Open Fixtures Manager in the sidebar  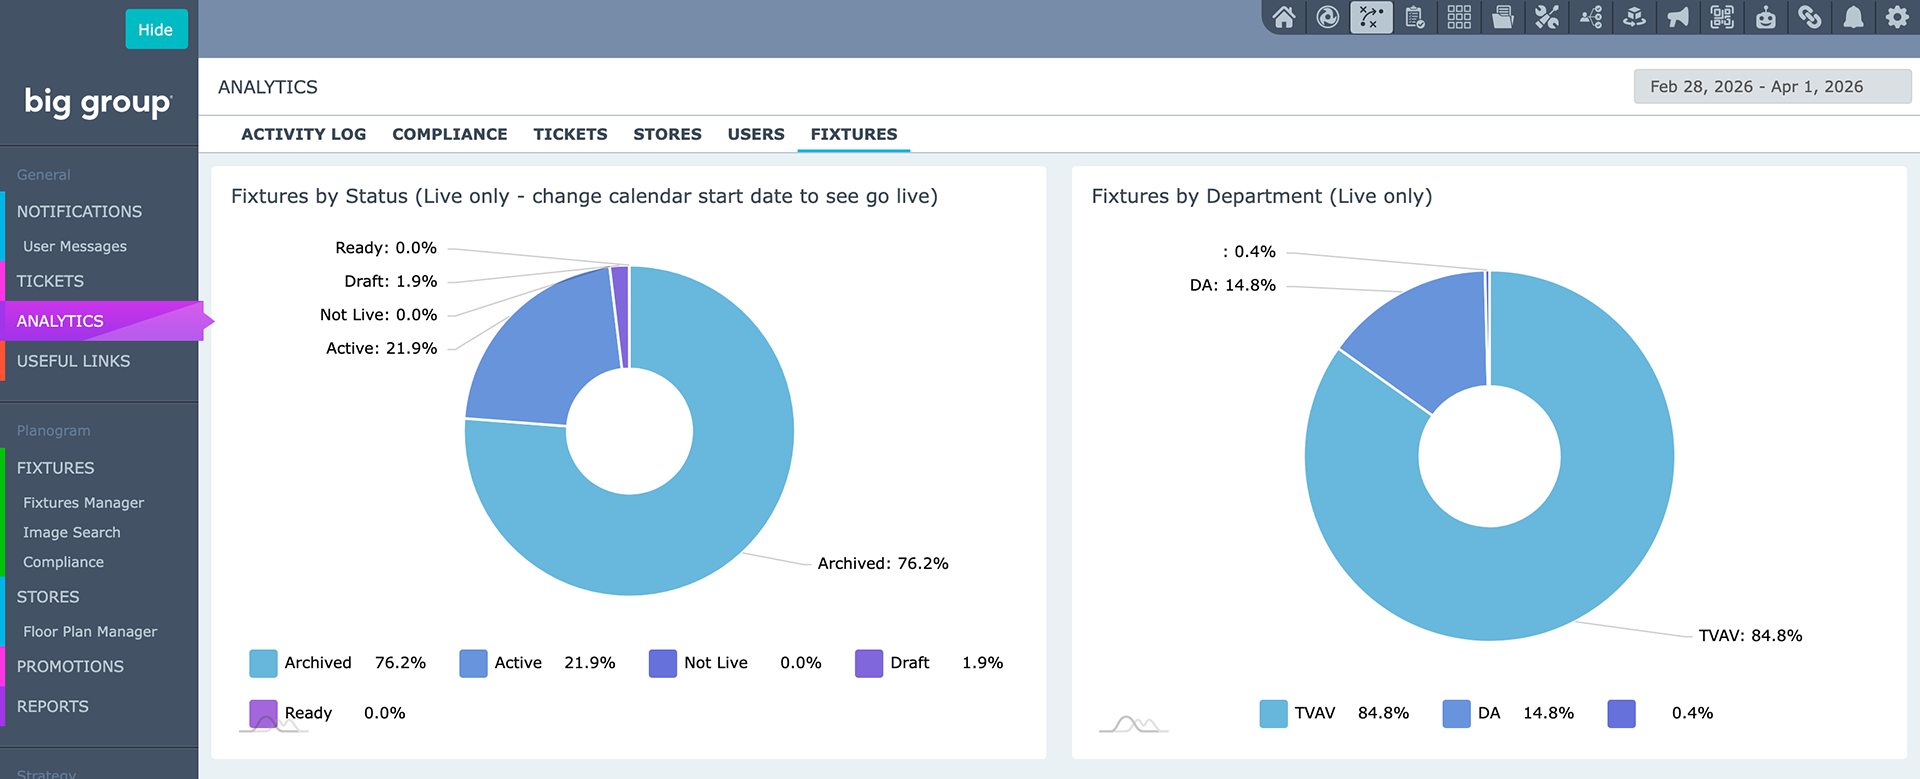84,503
